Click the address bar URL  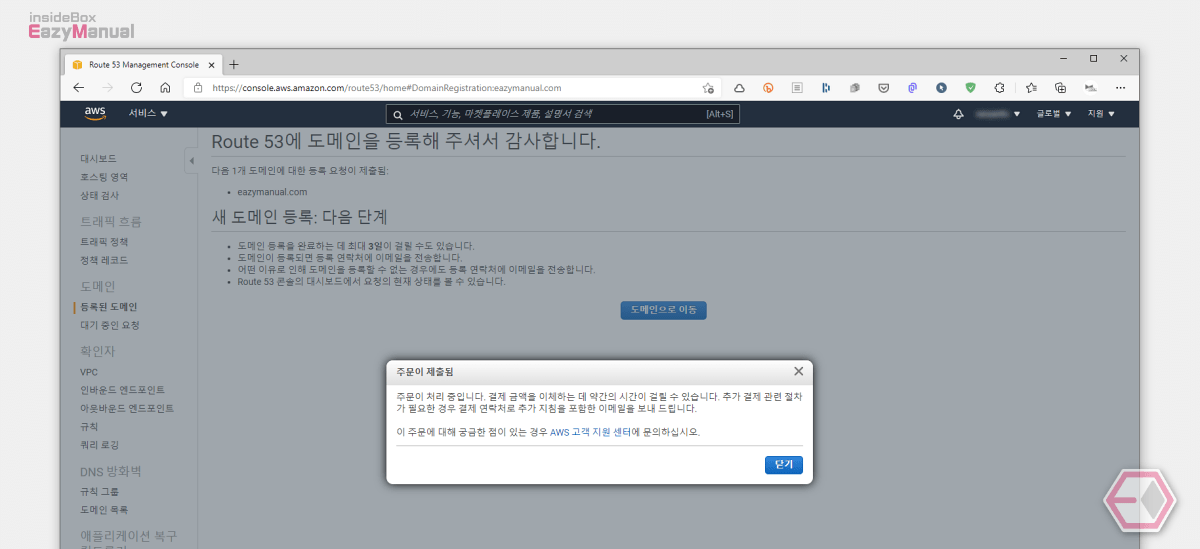point(387,88)
